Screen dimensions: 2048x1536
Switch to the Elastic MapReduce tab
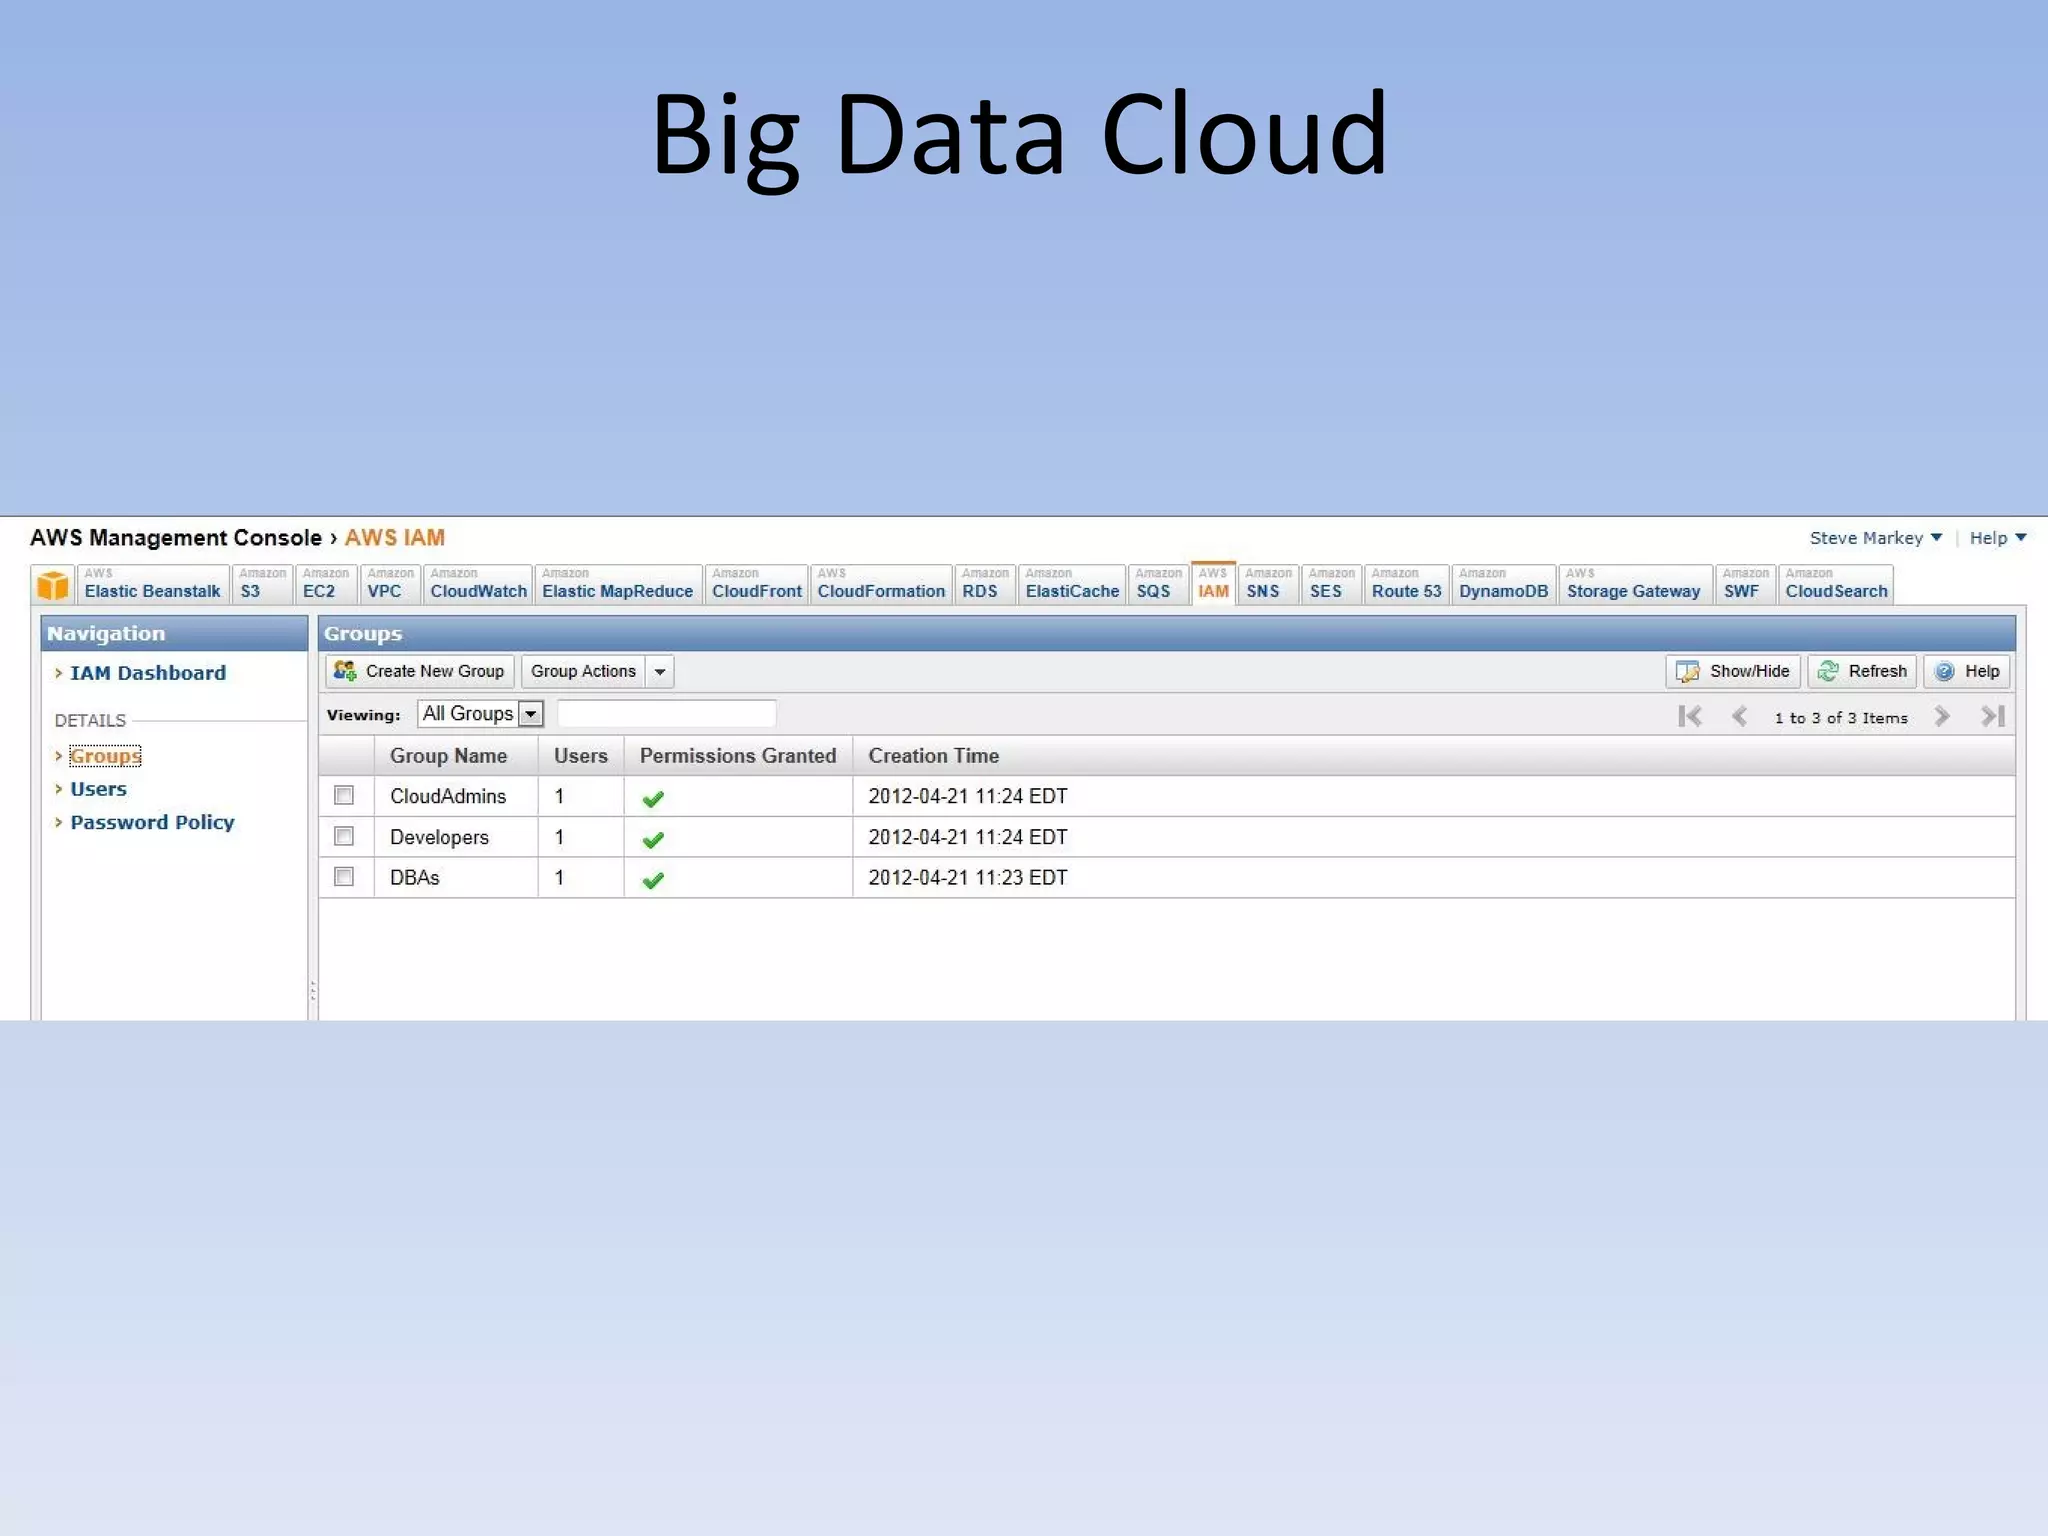[617, 584]
